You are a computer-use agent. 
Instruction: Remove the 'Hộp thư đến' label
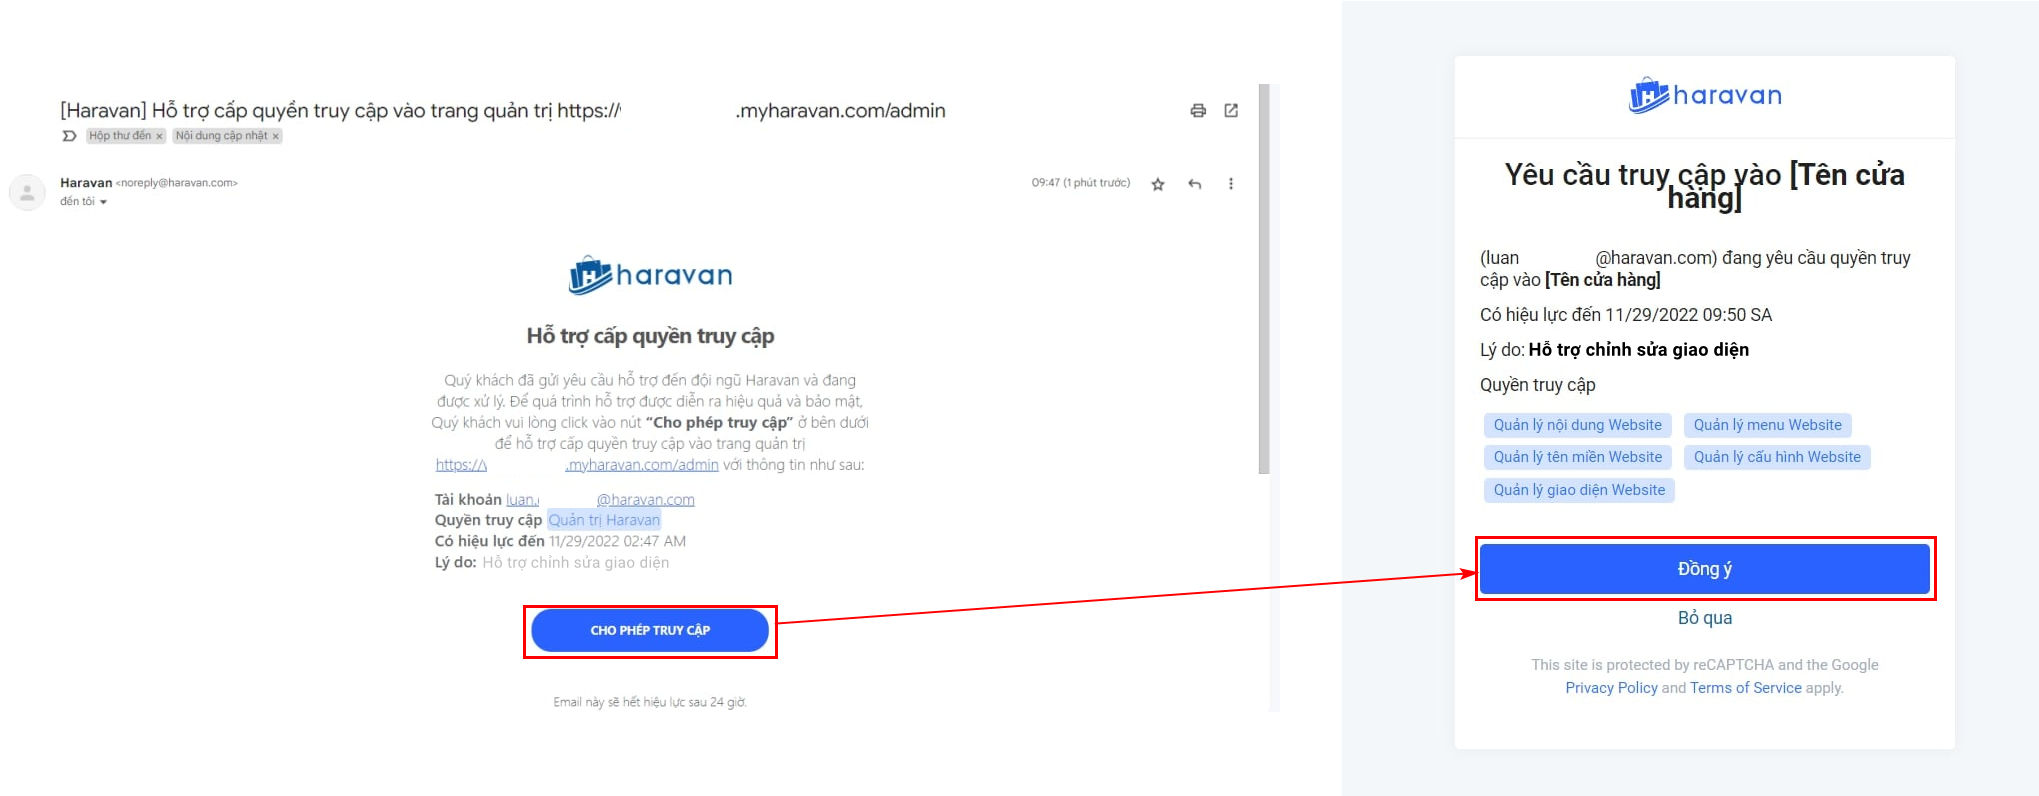point(159,136)
